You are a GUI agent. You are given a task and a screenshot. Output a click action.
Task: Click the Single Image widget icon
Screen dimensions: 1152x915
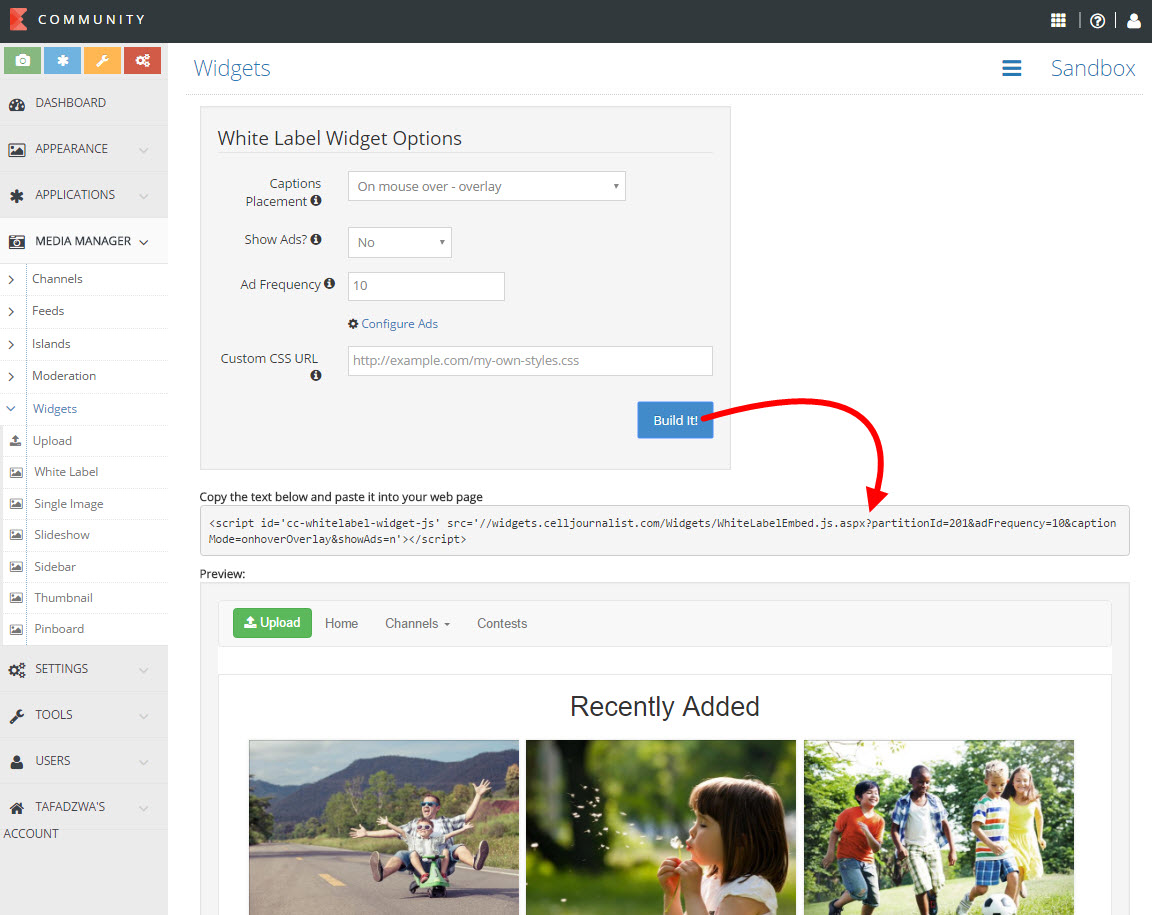(16, 504)
